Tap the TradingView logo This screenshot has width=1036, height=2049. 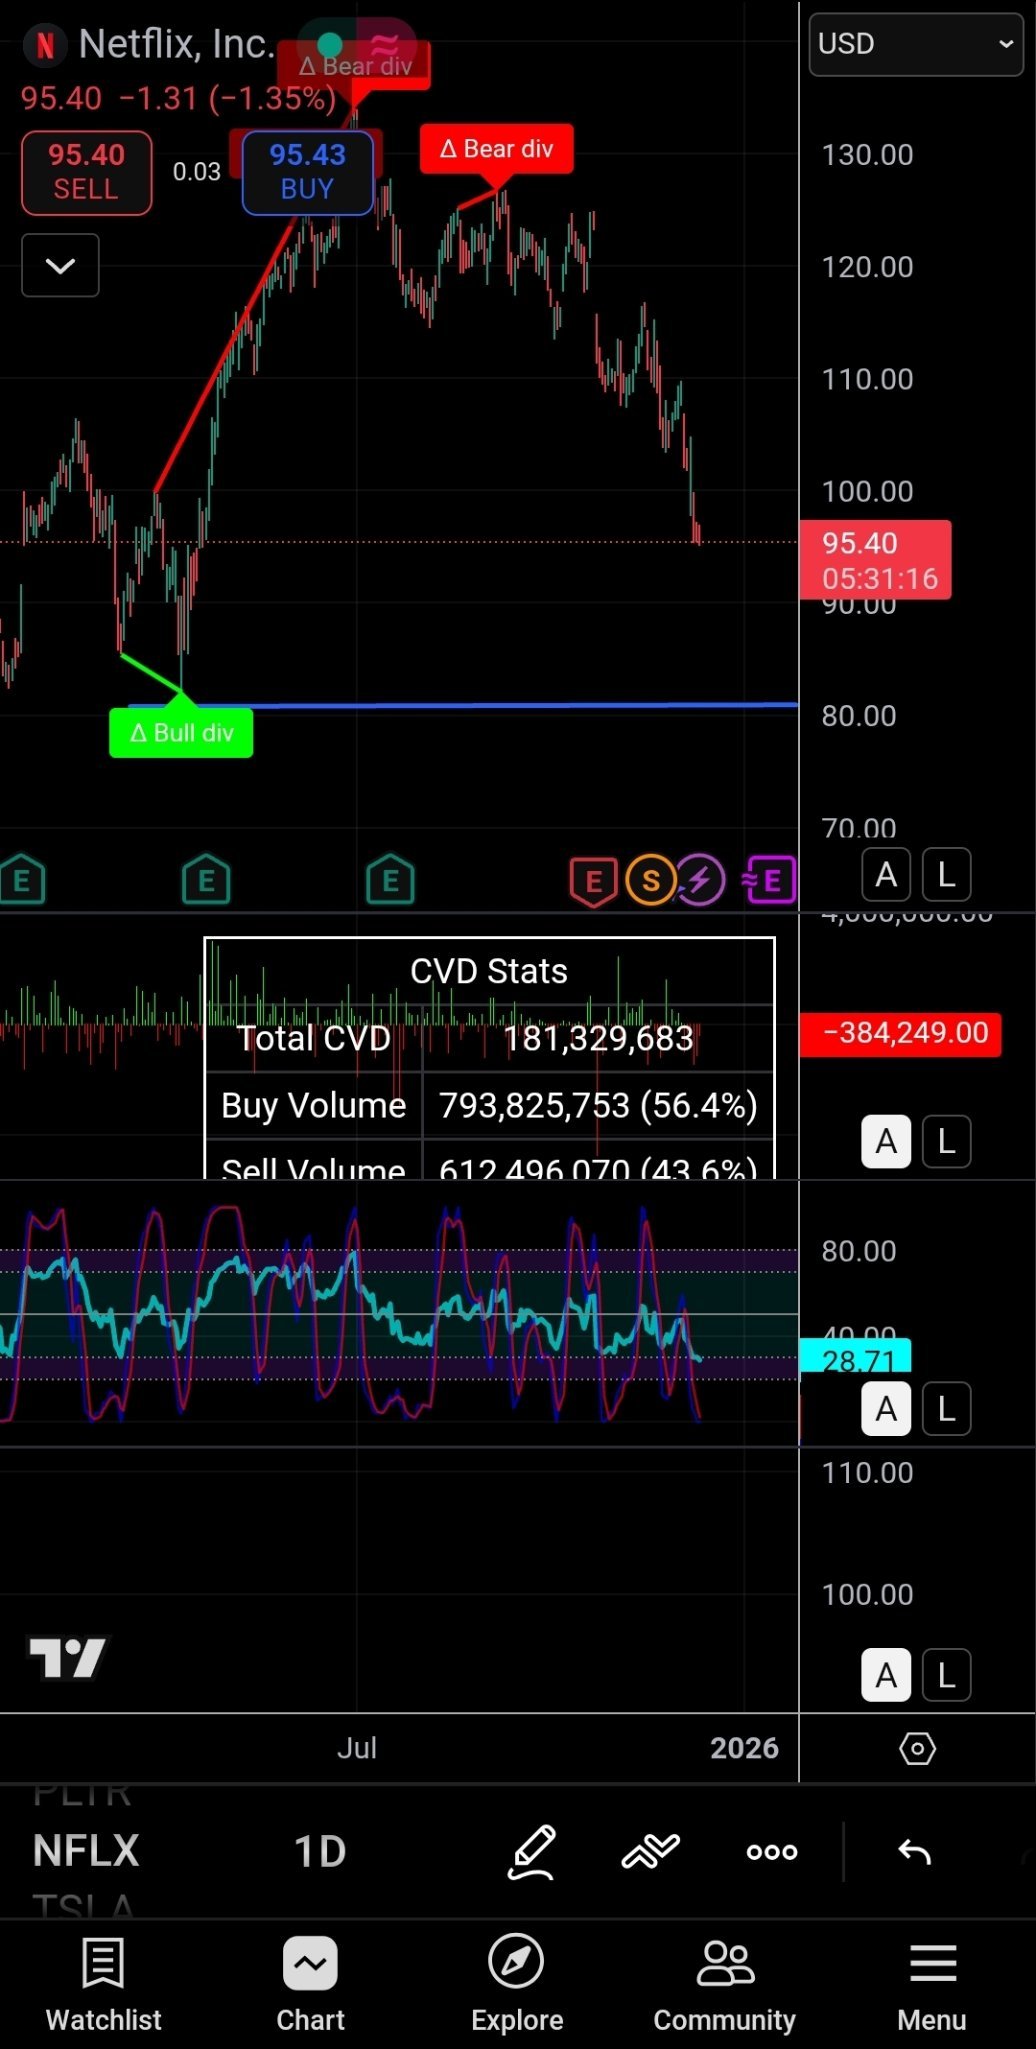point(67,1659)
